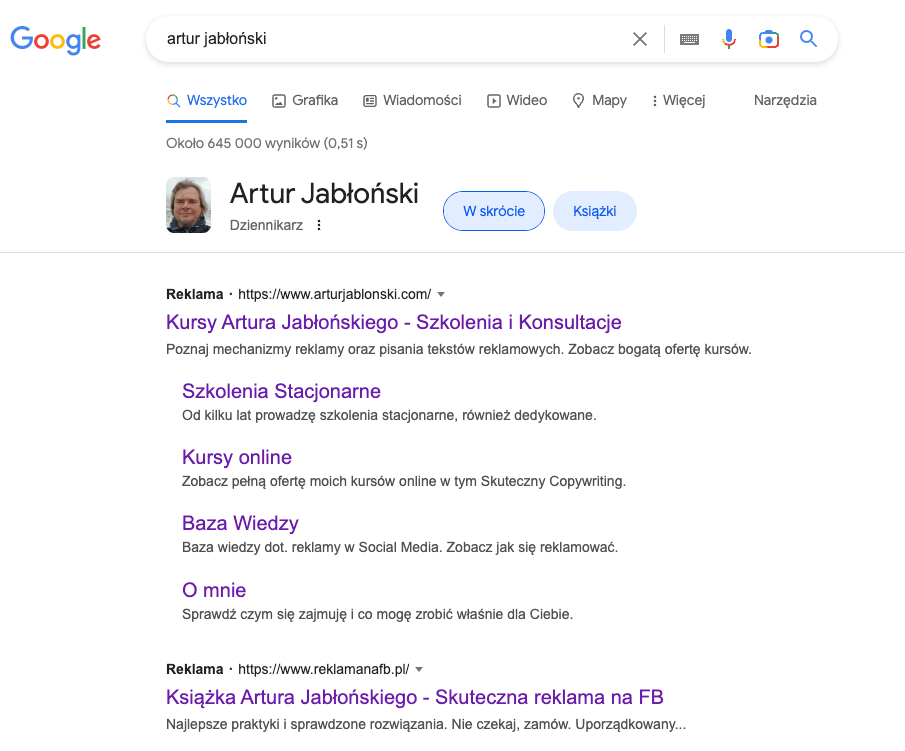Expand the dropdown arrow beside reklamanafb.pl ad
The width and height of the screenshot is (905, 751).
coord(418,669)
